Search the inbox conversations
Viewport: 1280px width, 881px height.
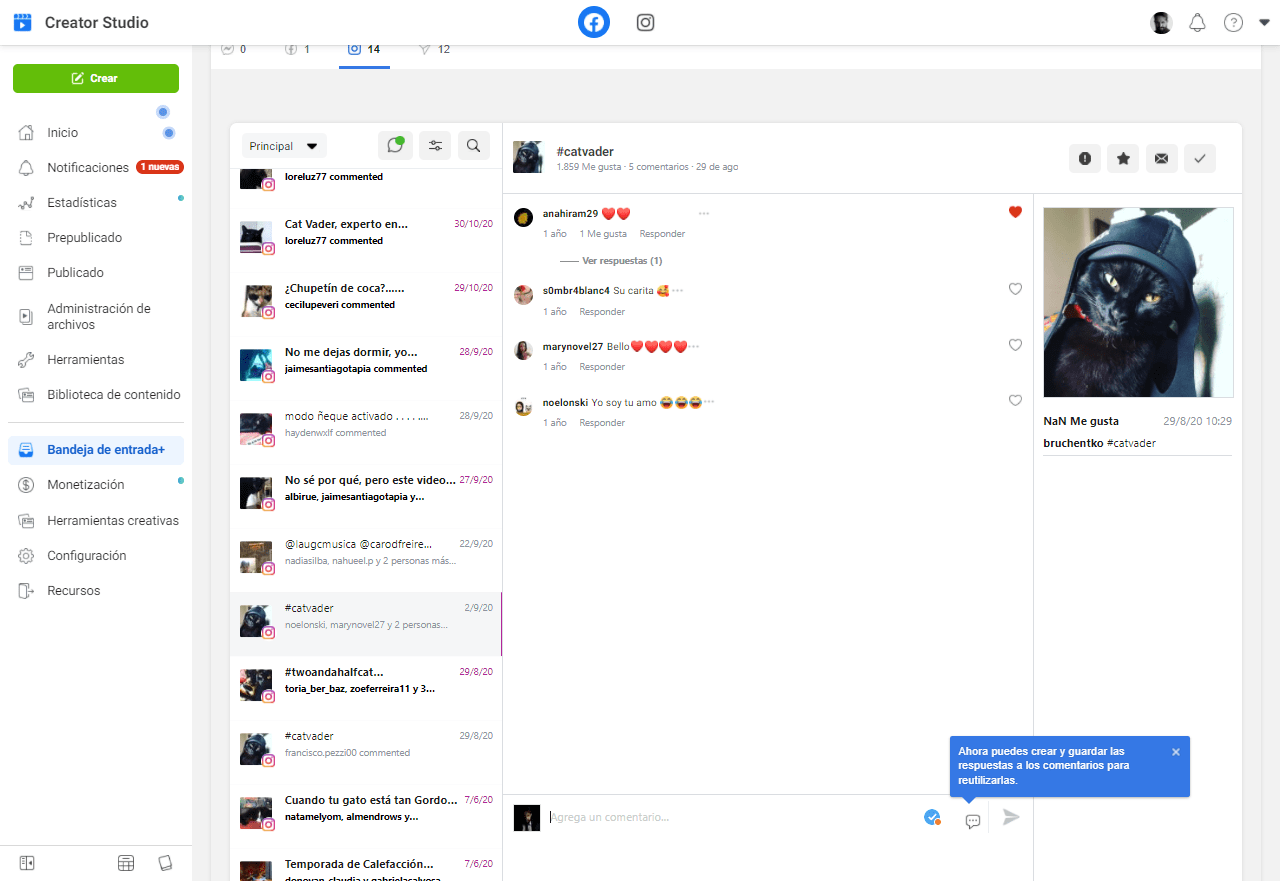pyautogui.click(x=474, y=146)
